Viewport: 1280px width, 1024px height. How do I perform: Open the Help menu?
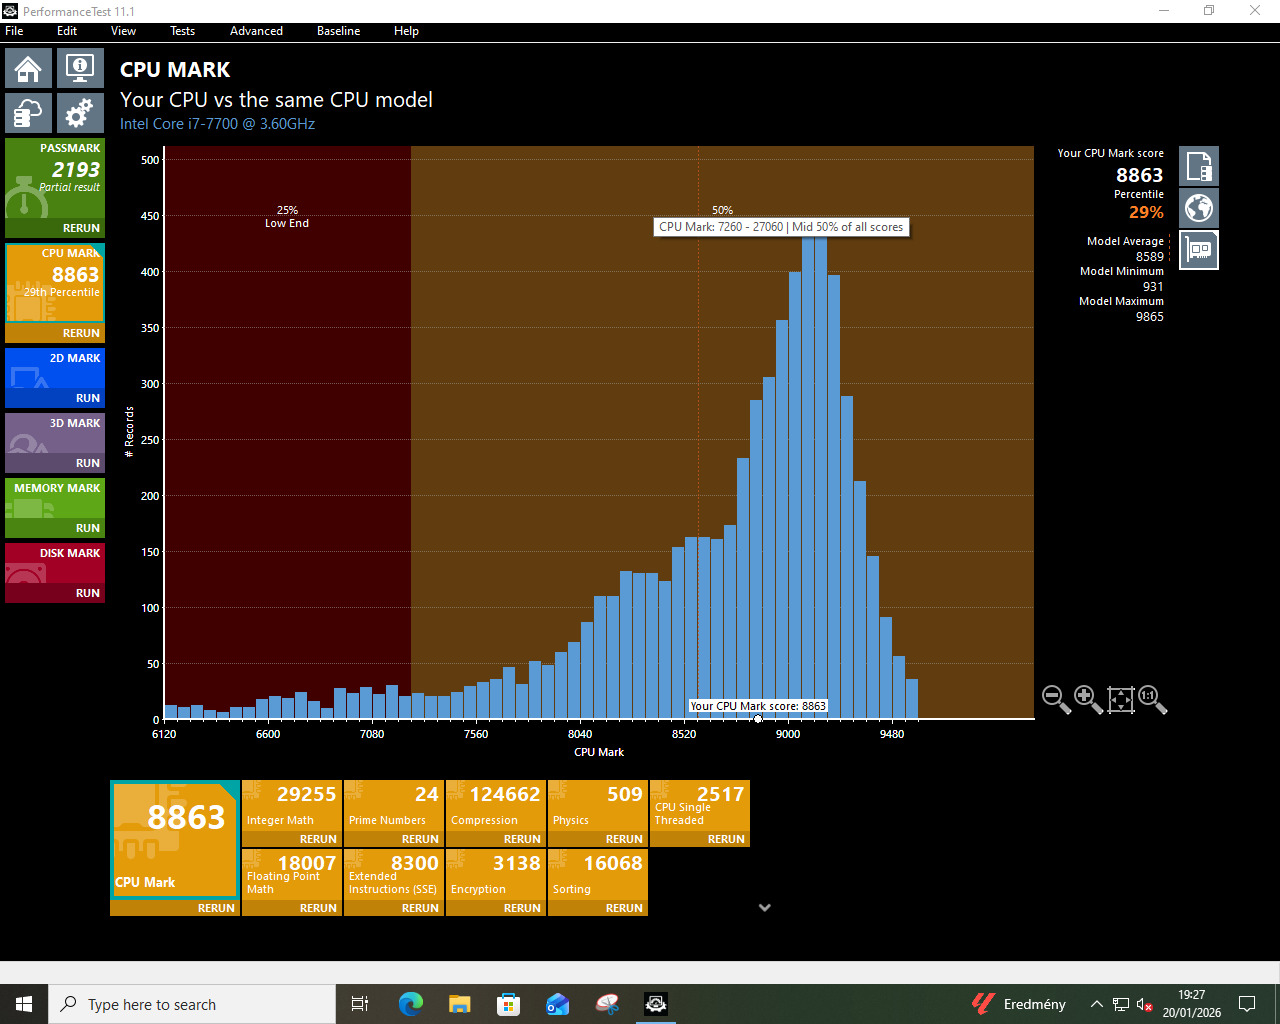point(406,31)
